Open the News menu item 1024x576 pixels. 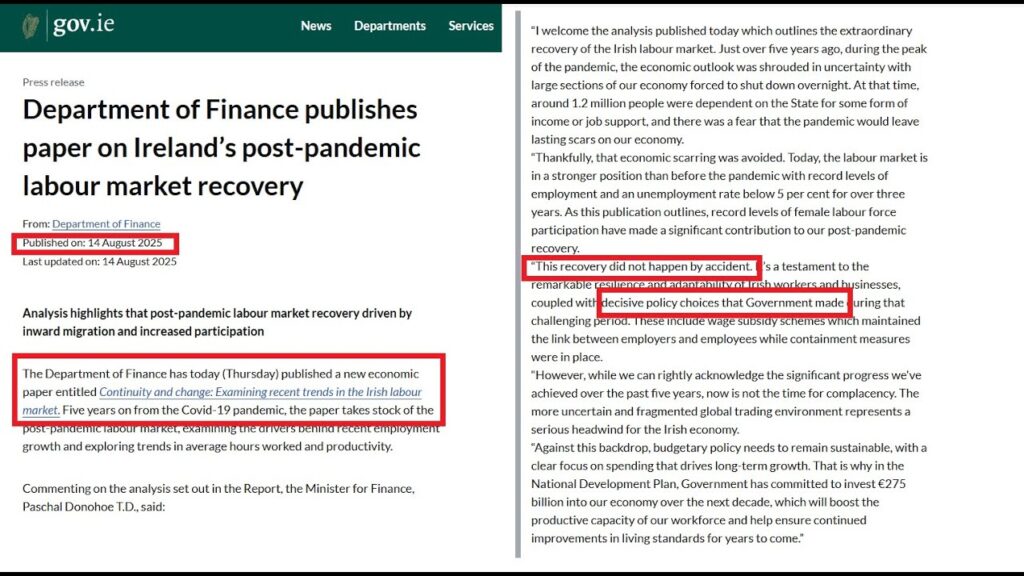coord(316,26)
